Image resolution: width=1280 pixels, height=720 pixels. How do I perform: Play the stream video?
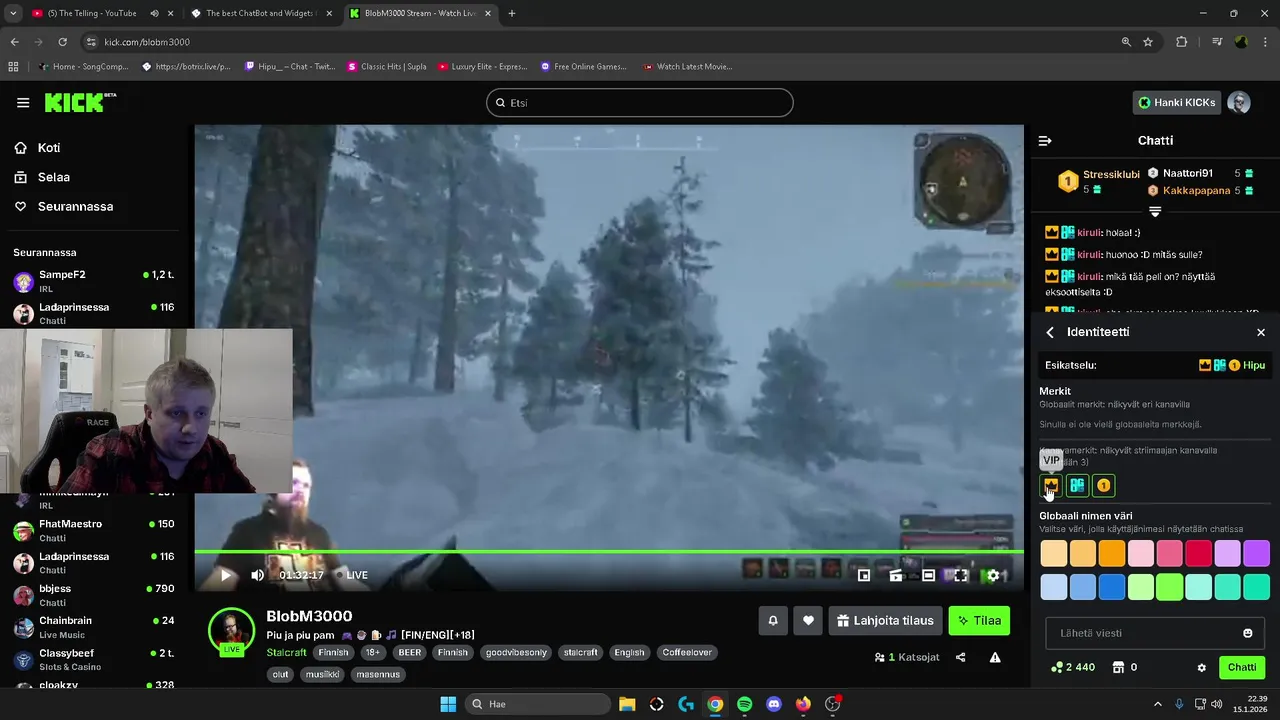(x=225, y=575)
